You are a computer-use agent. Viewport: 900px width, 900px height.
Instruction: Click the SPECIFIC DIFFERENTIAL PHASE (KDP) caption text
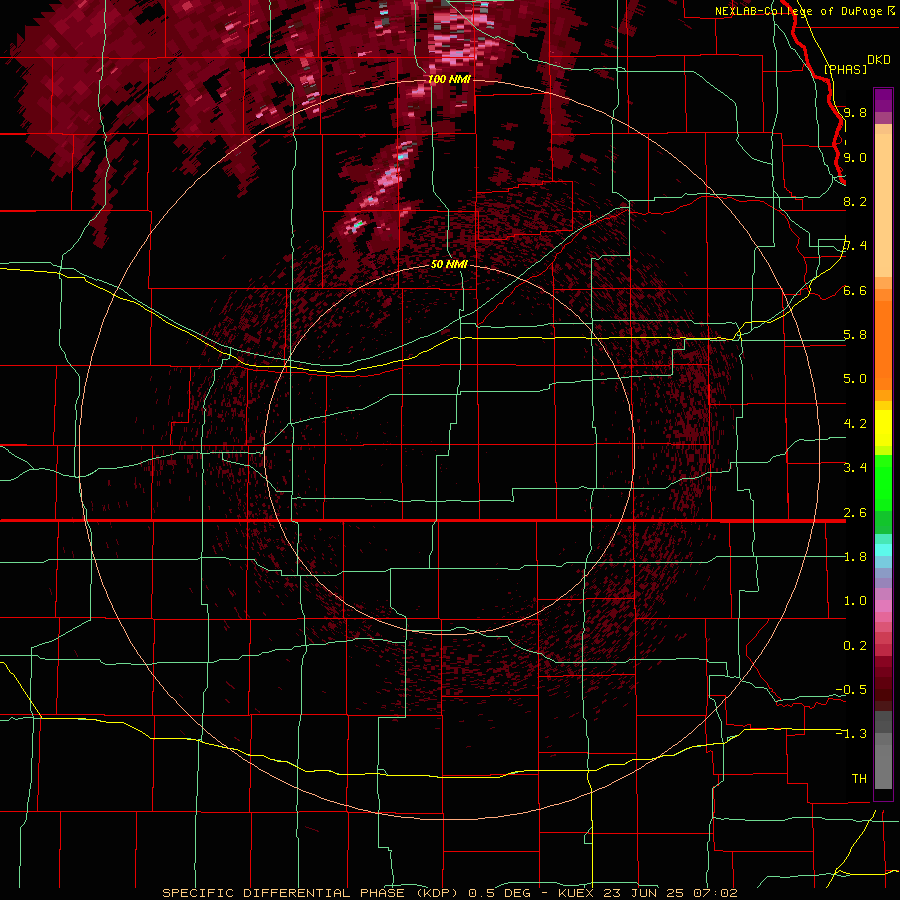(310, 893)
